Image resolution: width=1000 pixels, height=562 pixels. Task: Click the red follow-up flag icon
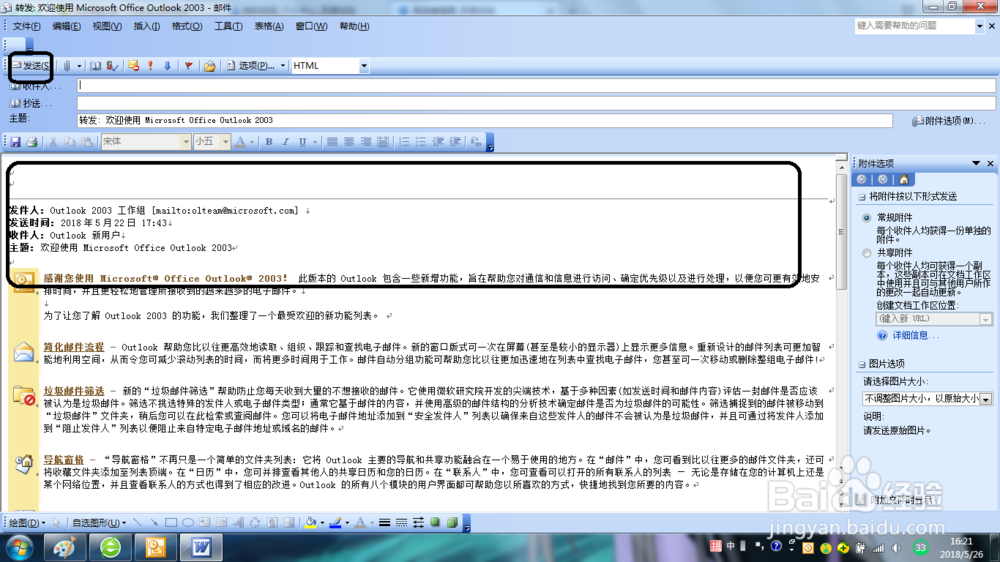click(188, 66)
